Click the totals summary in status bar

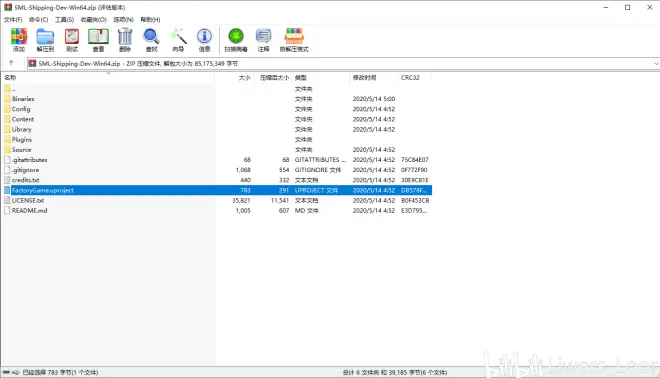395,373
